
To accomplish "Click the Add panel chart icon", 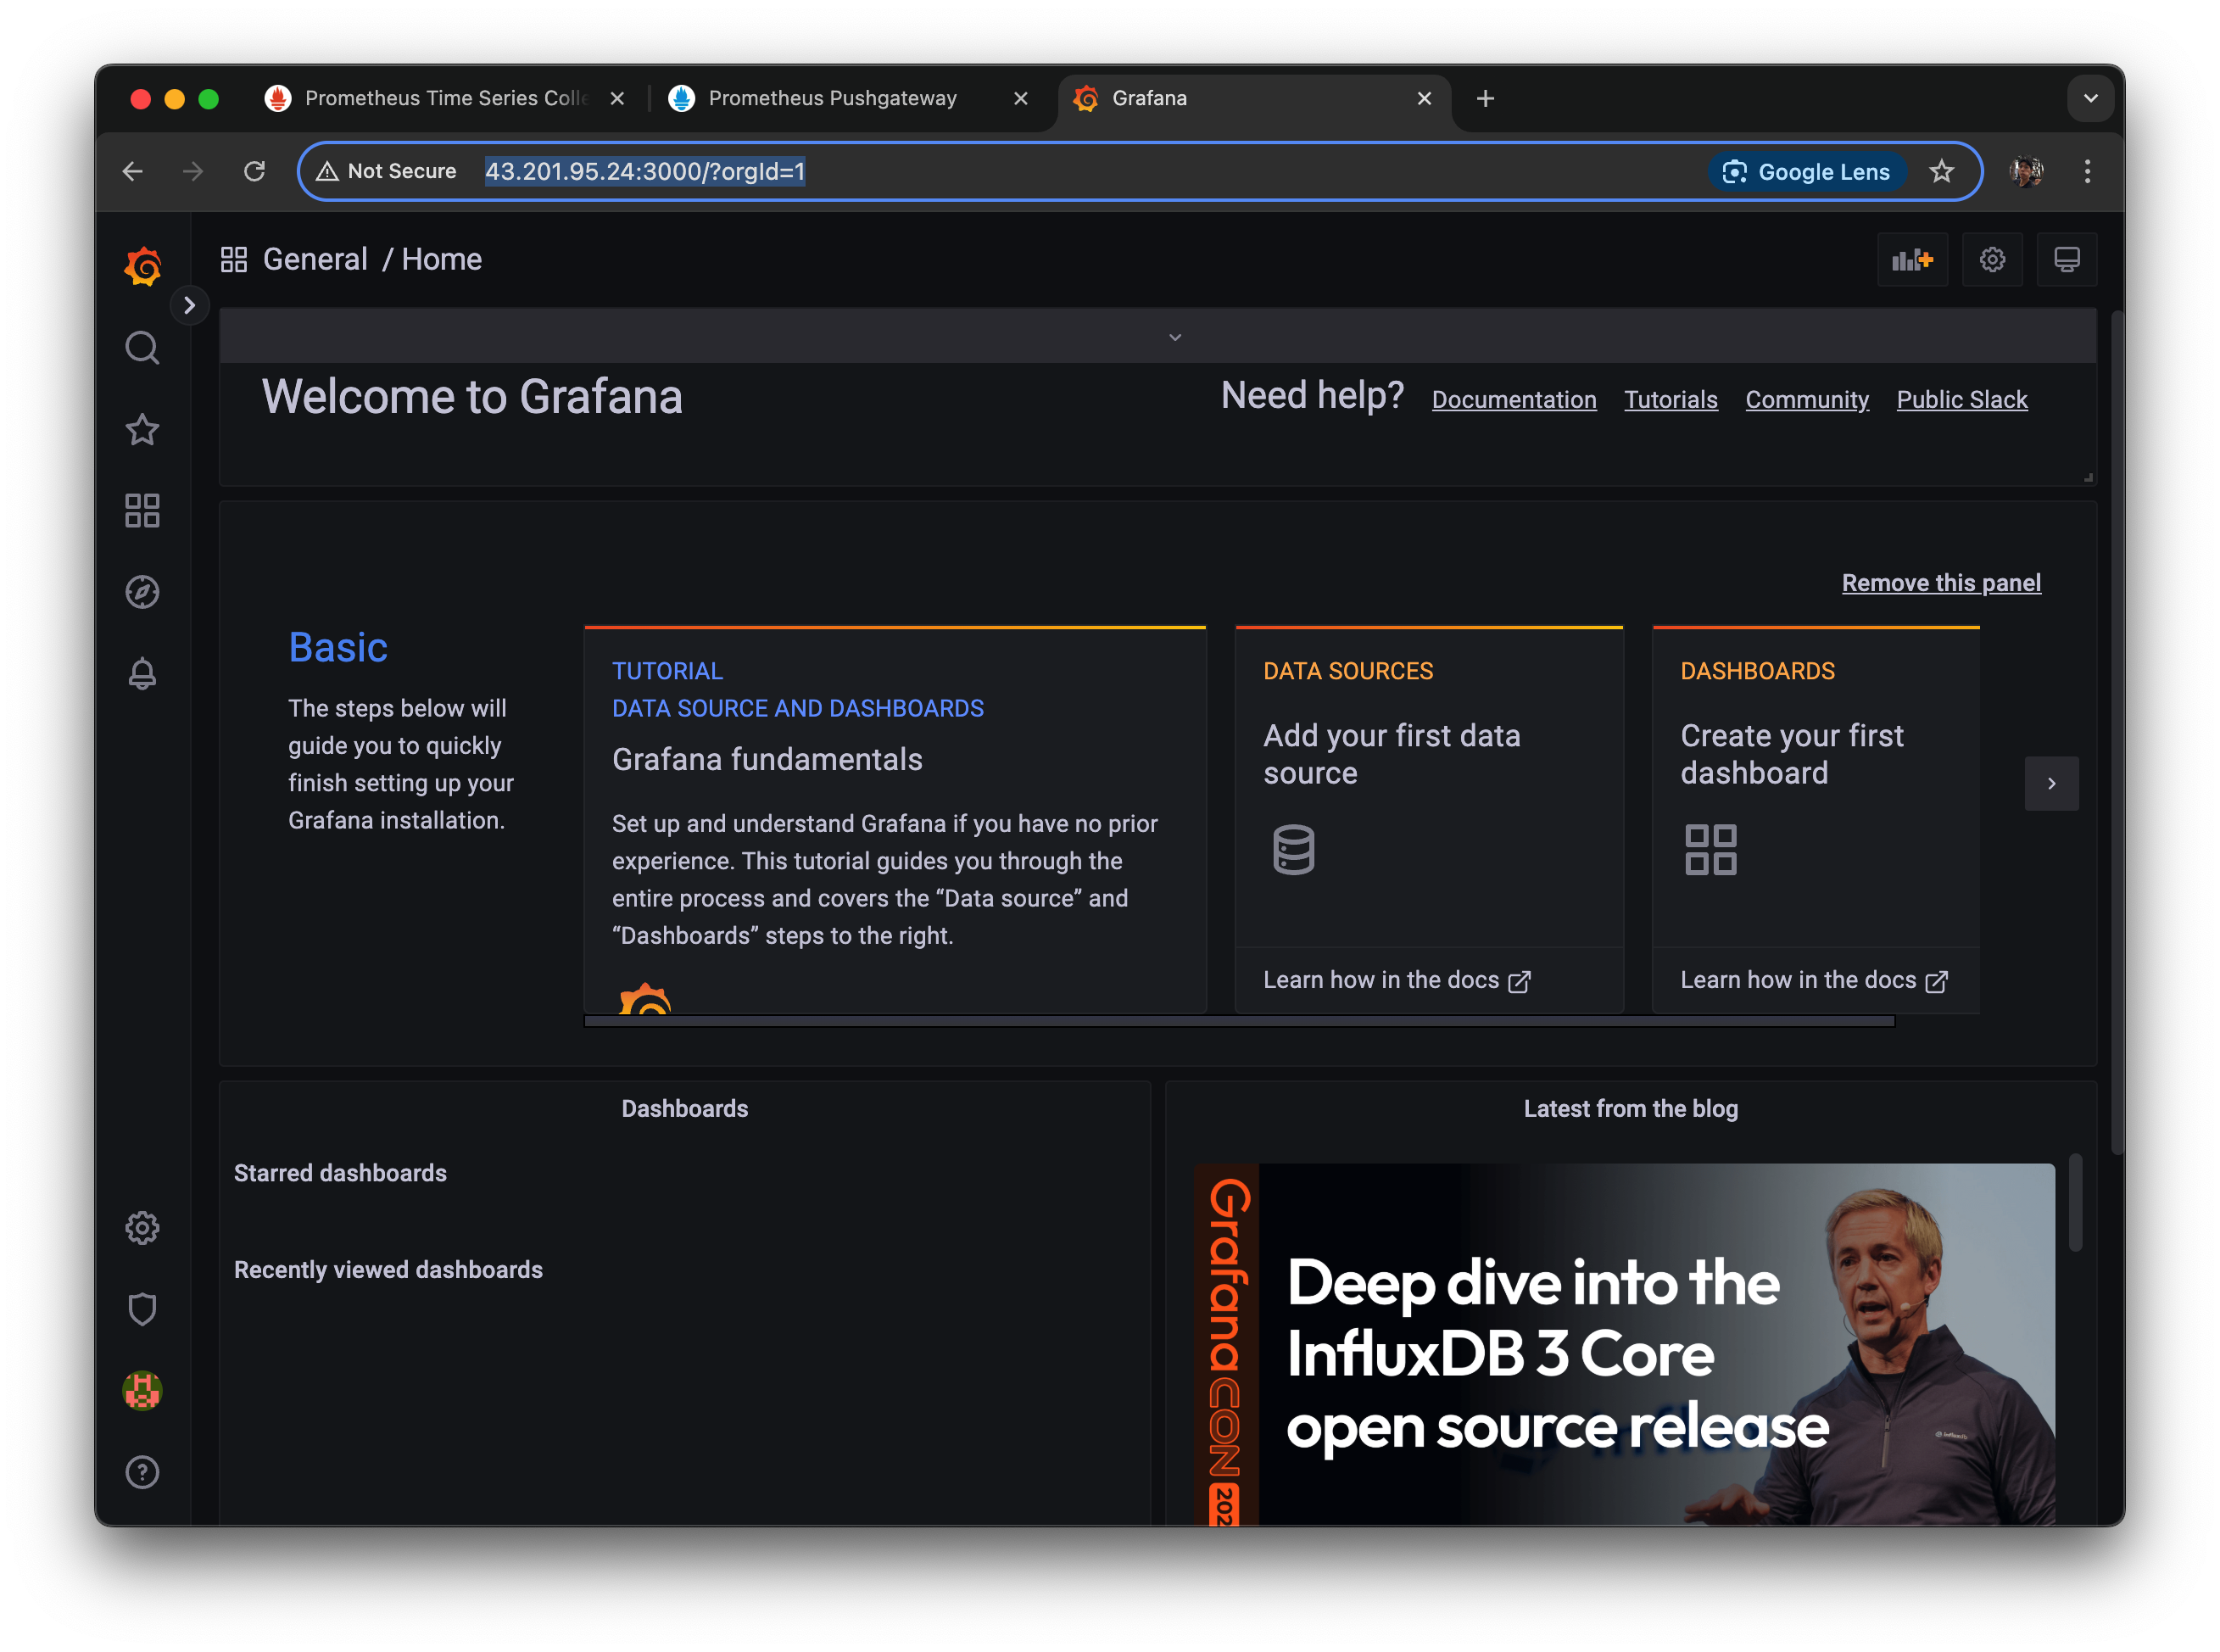I will [1912, 260].
